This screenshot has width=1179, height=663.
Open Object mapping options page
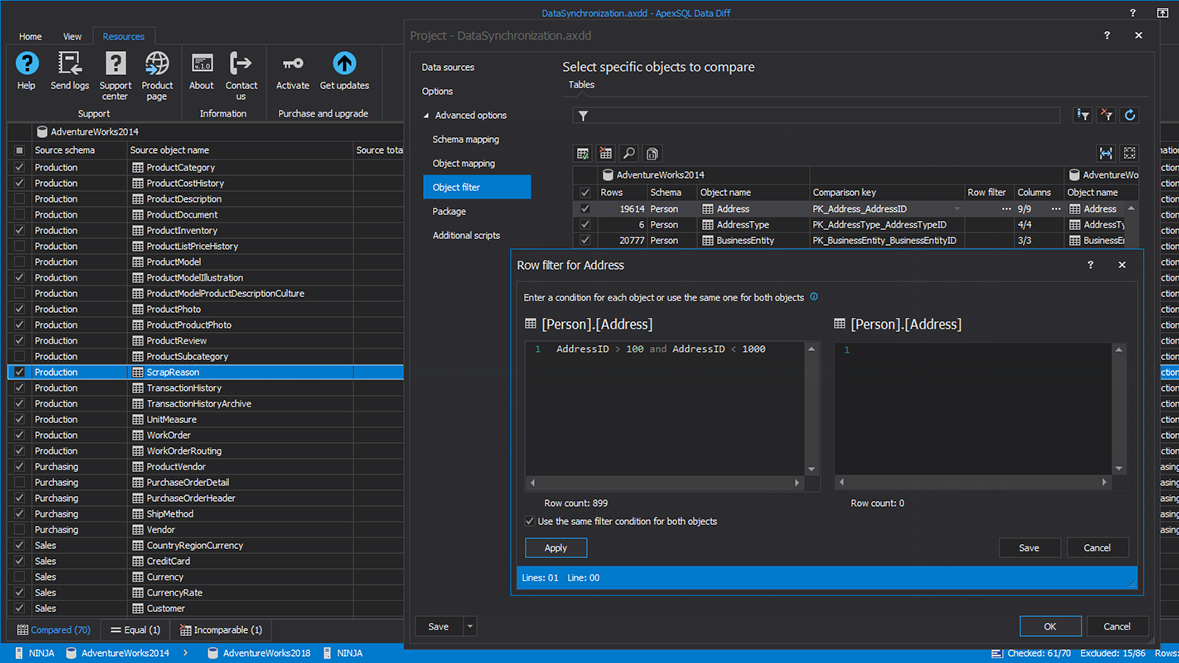click(x=463, y=163)
